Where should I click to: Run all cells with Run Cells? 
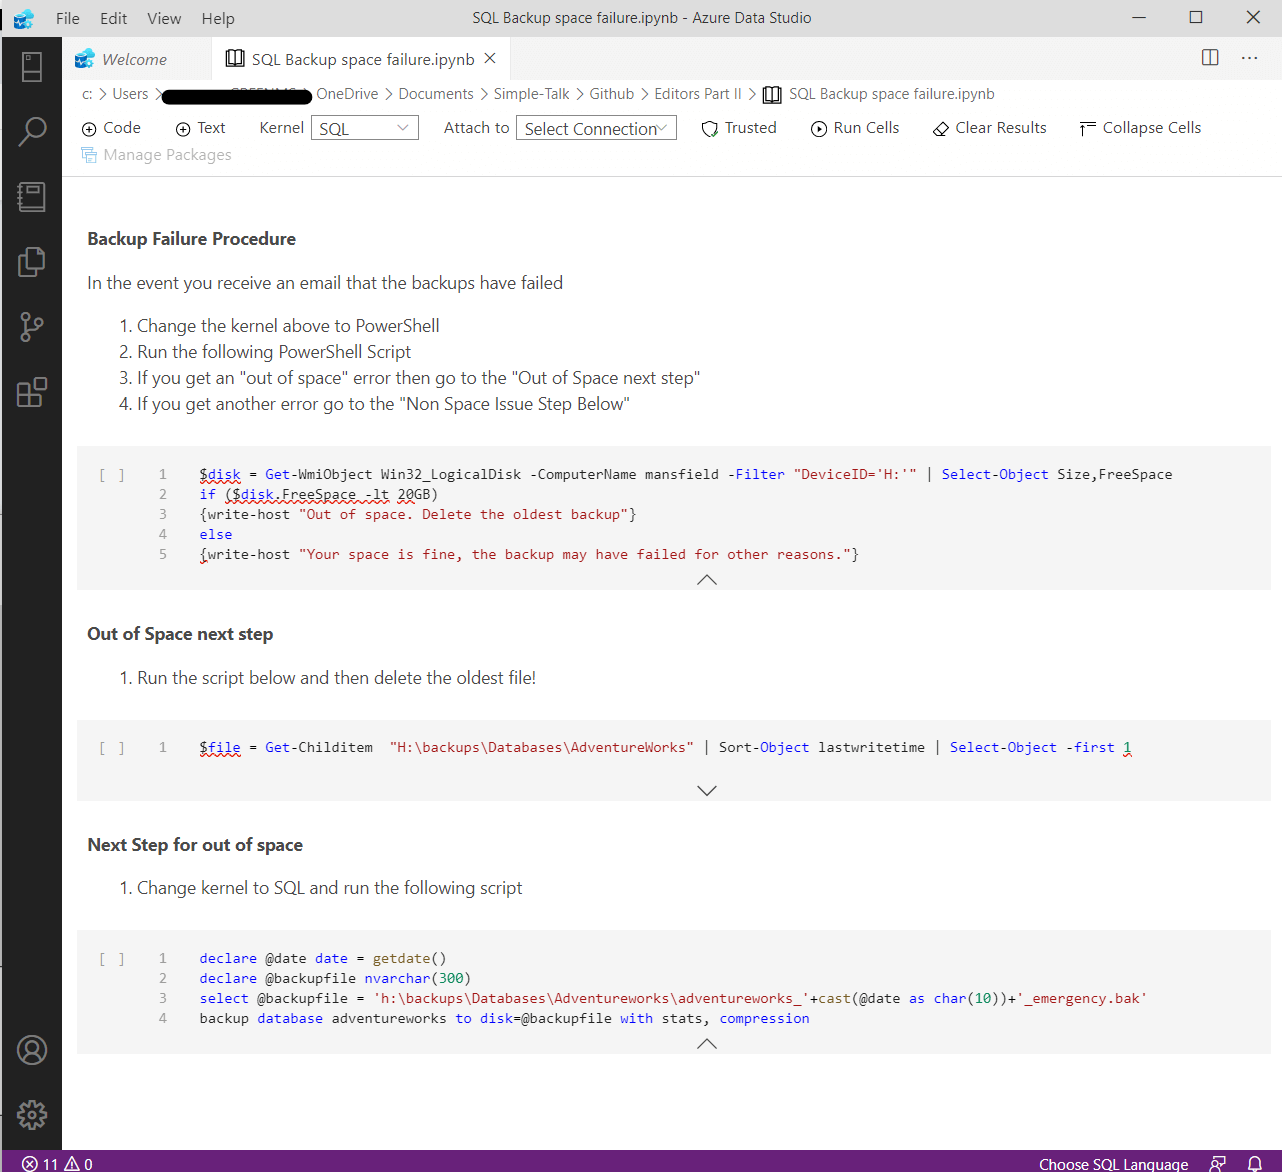pyautogui.click(x=855, y=128)
